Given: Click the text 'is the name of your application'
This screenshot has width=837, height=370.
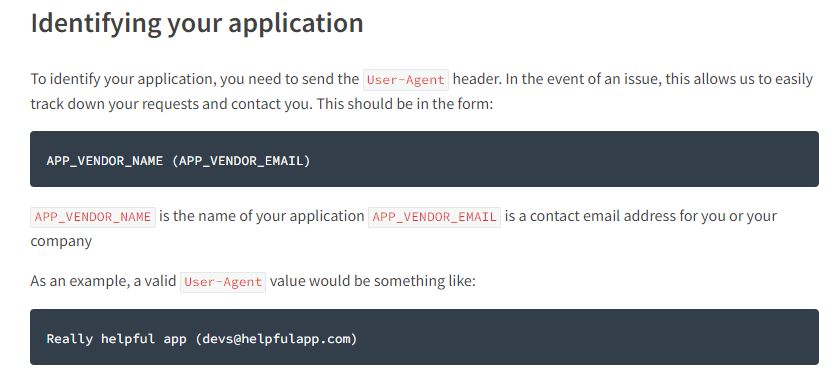Looking at the screenshot, I should click(x=262, y=216).
